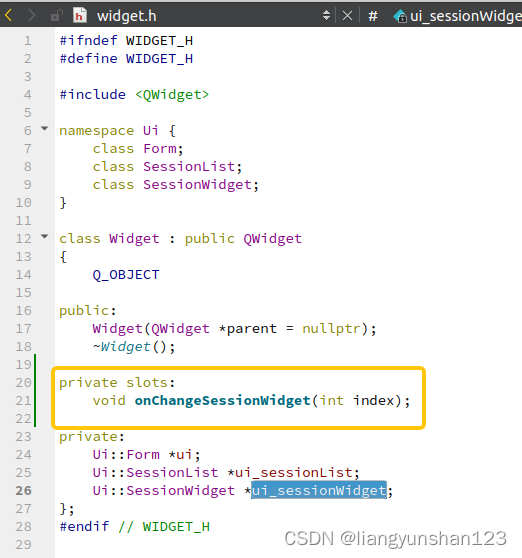Click line number 12
Viewport: 522px width, 558px height.
click(23, 239)
